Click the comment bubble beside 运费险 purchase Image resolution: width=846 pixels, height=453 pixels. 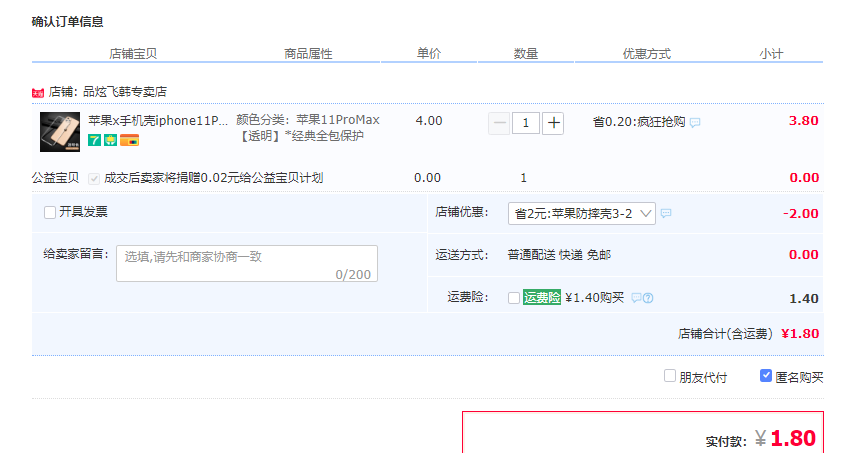(x=637, y=298)
